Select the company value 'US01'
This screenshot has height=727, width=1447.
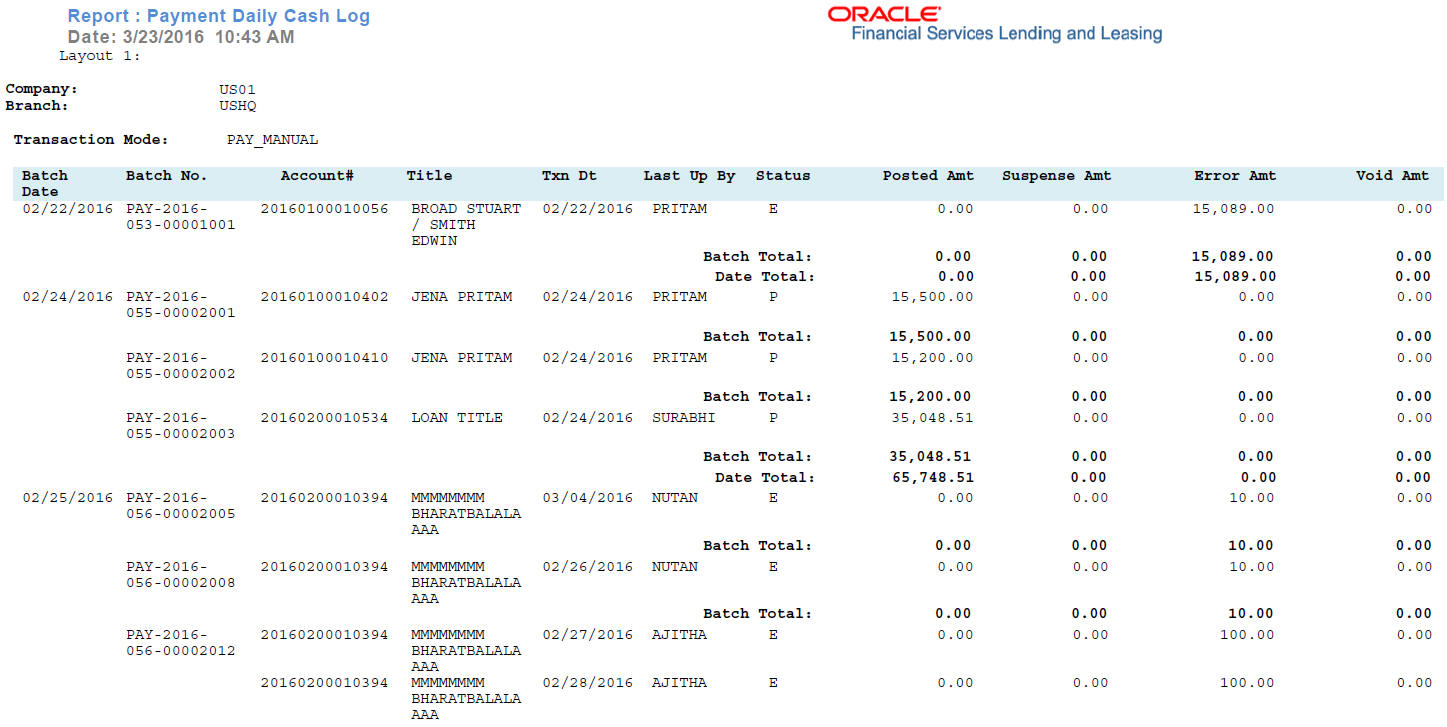(x=238, y=89)
